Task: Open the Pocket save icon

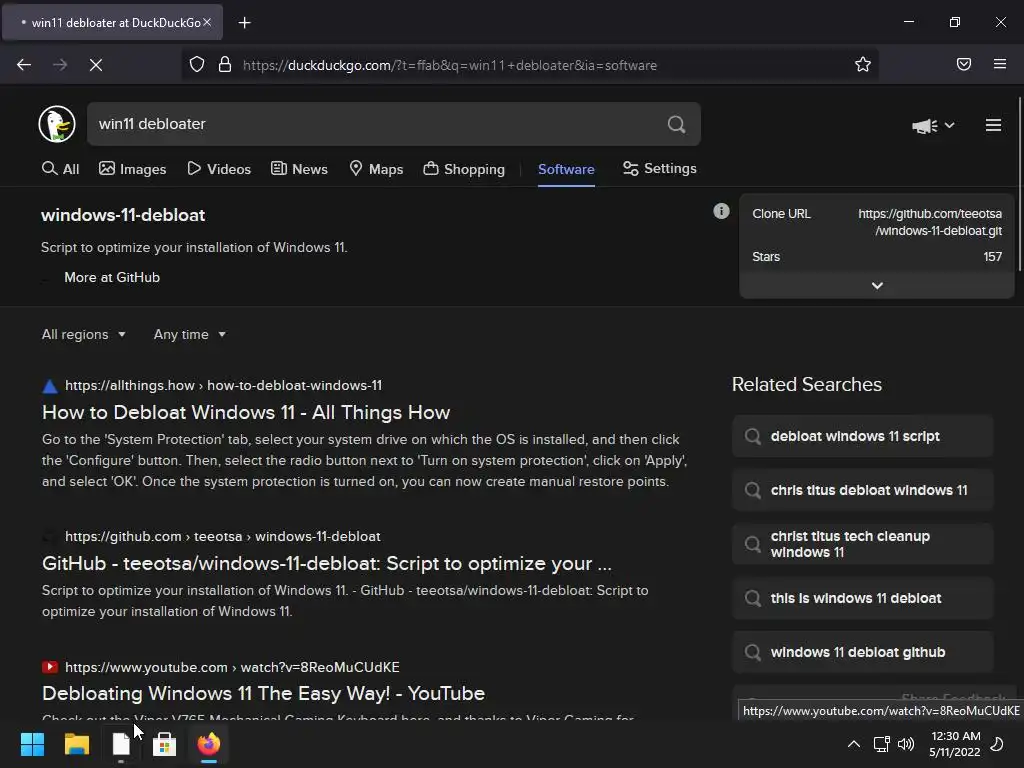Action: 964,64
